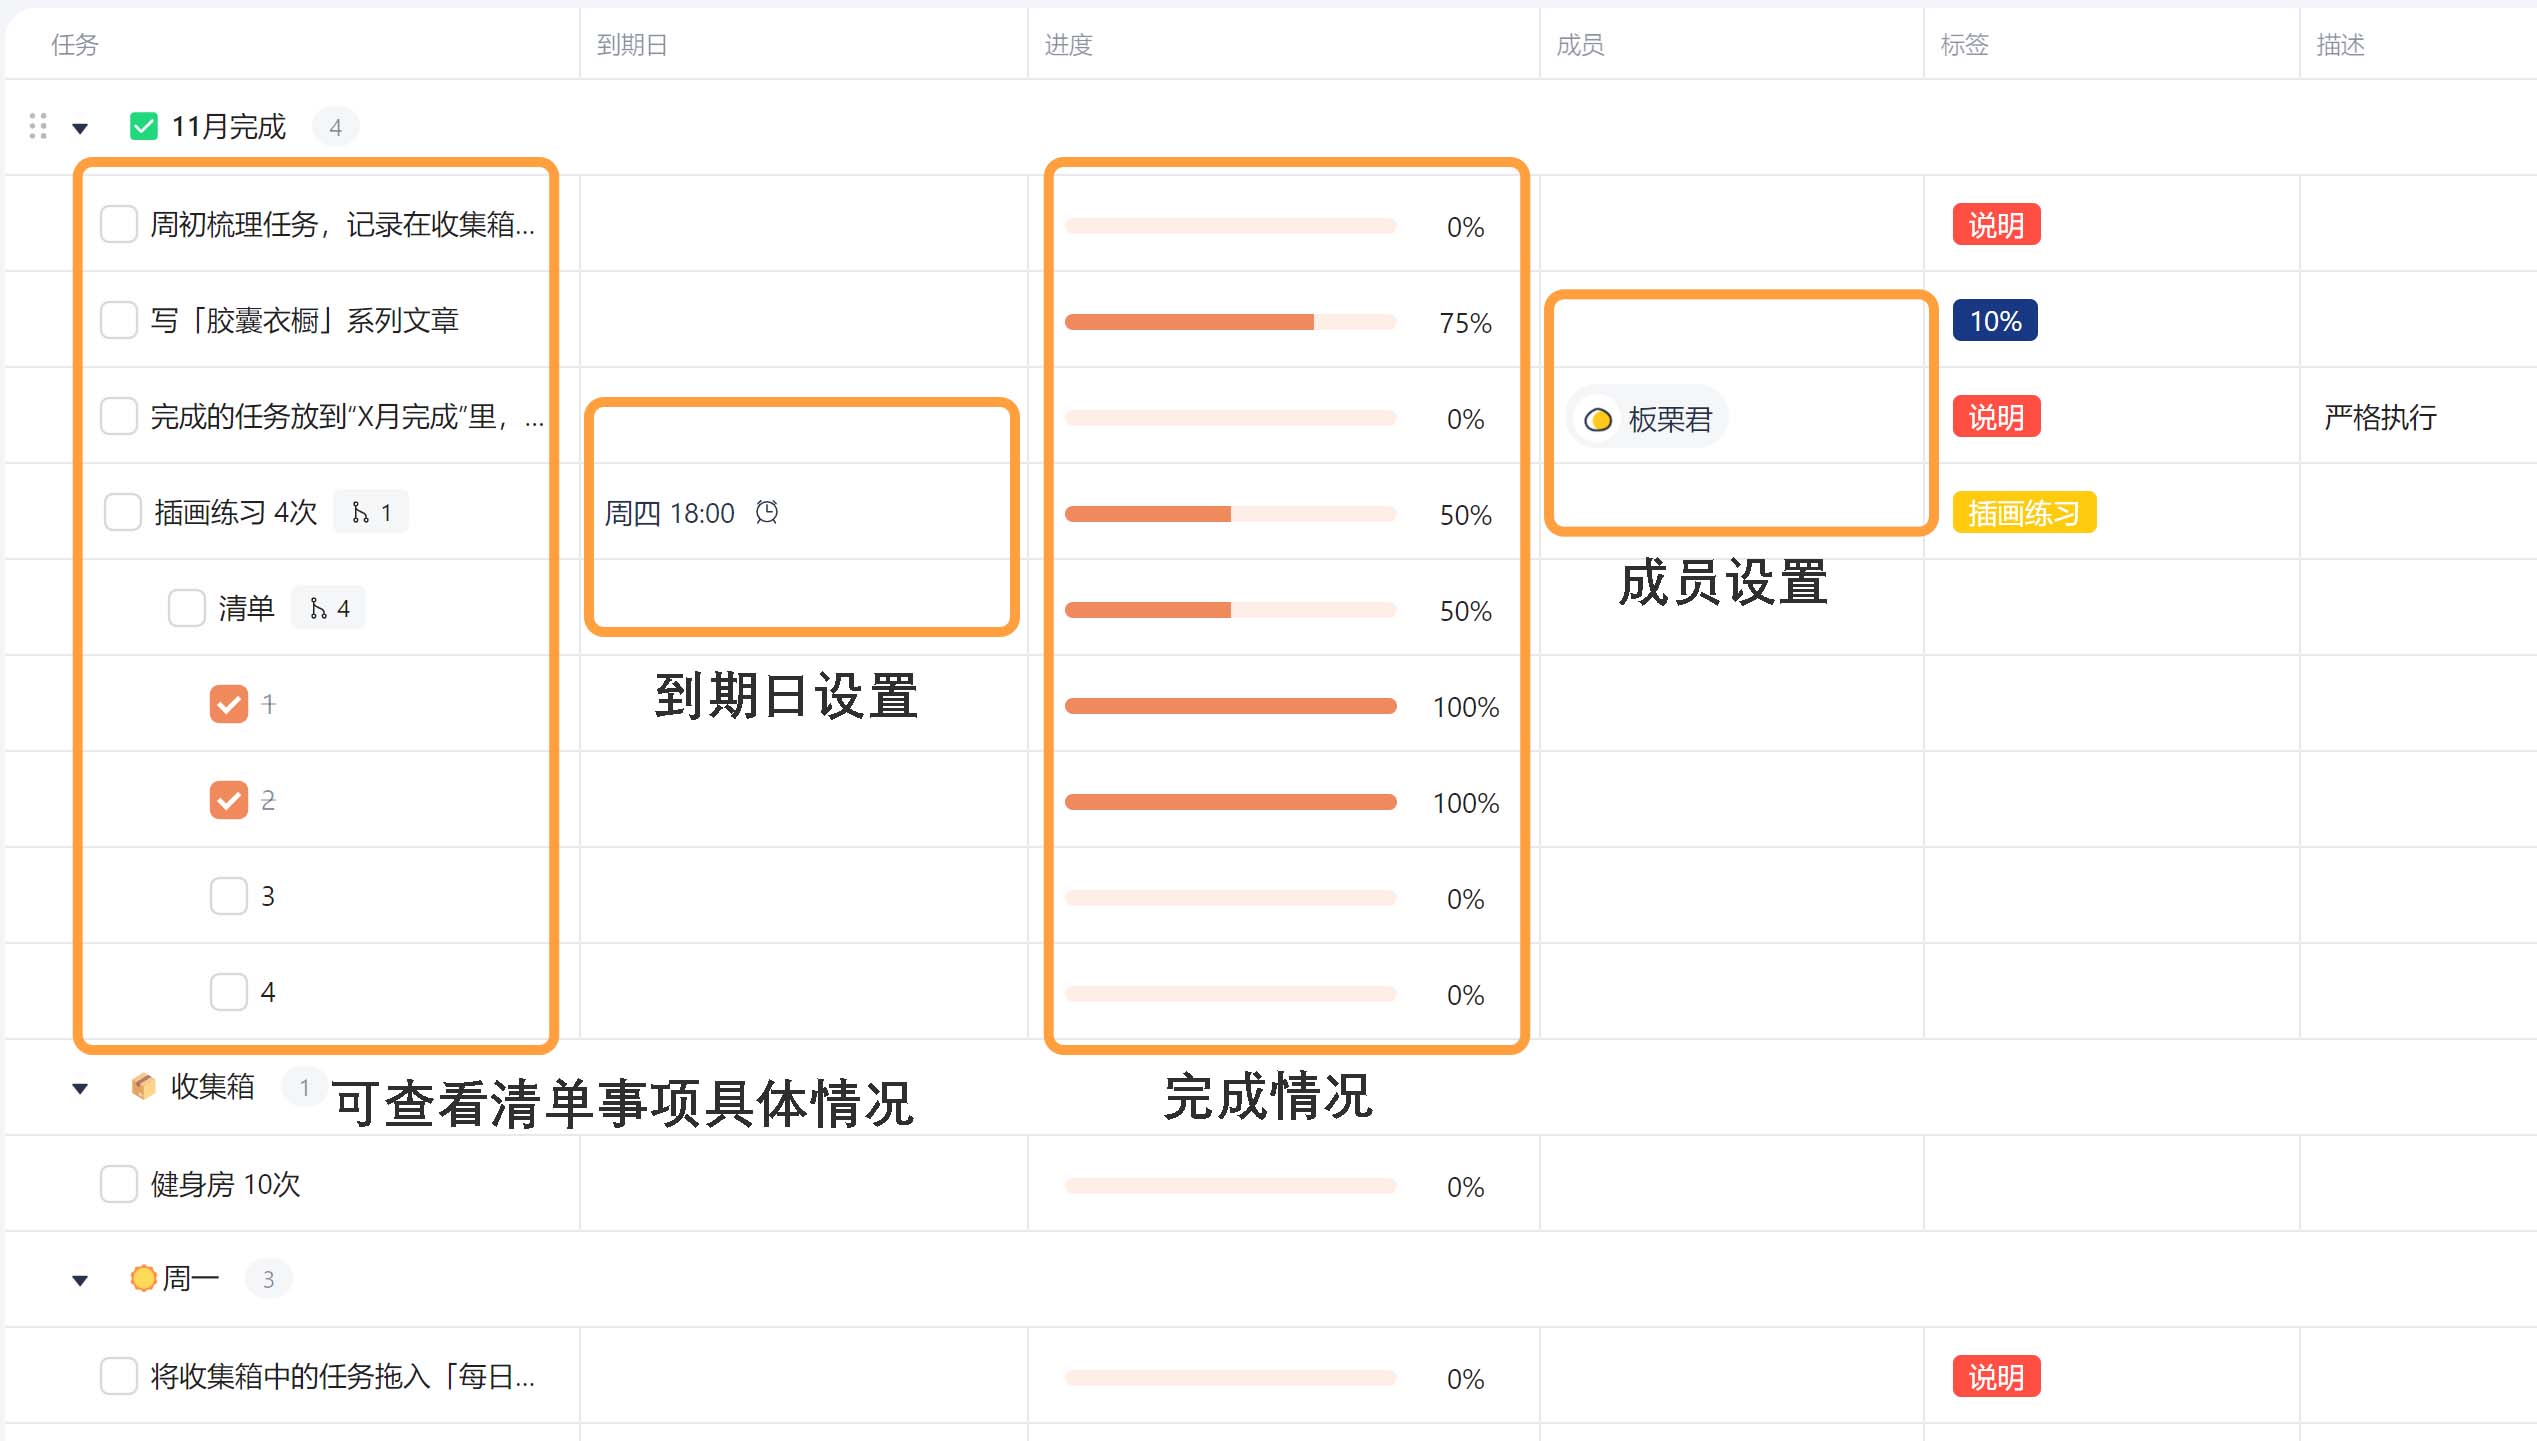2537x1441 pixels.
Task: Click the reminder clock icon beside 周四 18:00
Action: coord(767,513)
